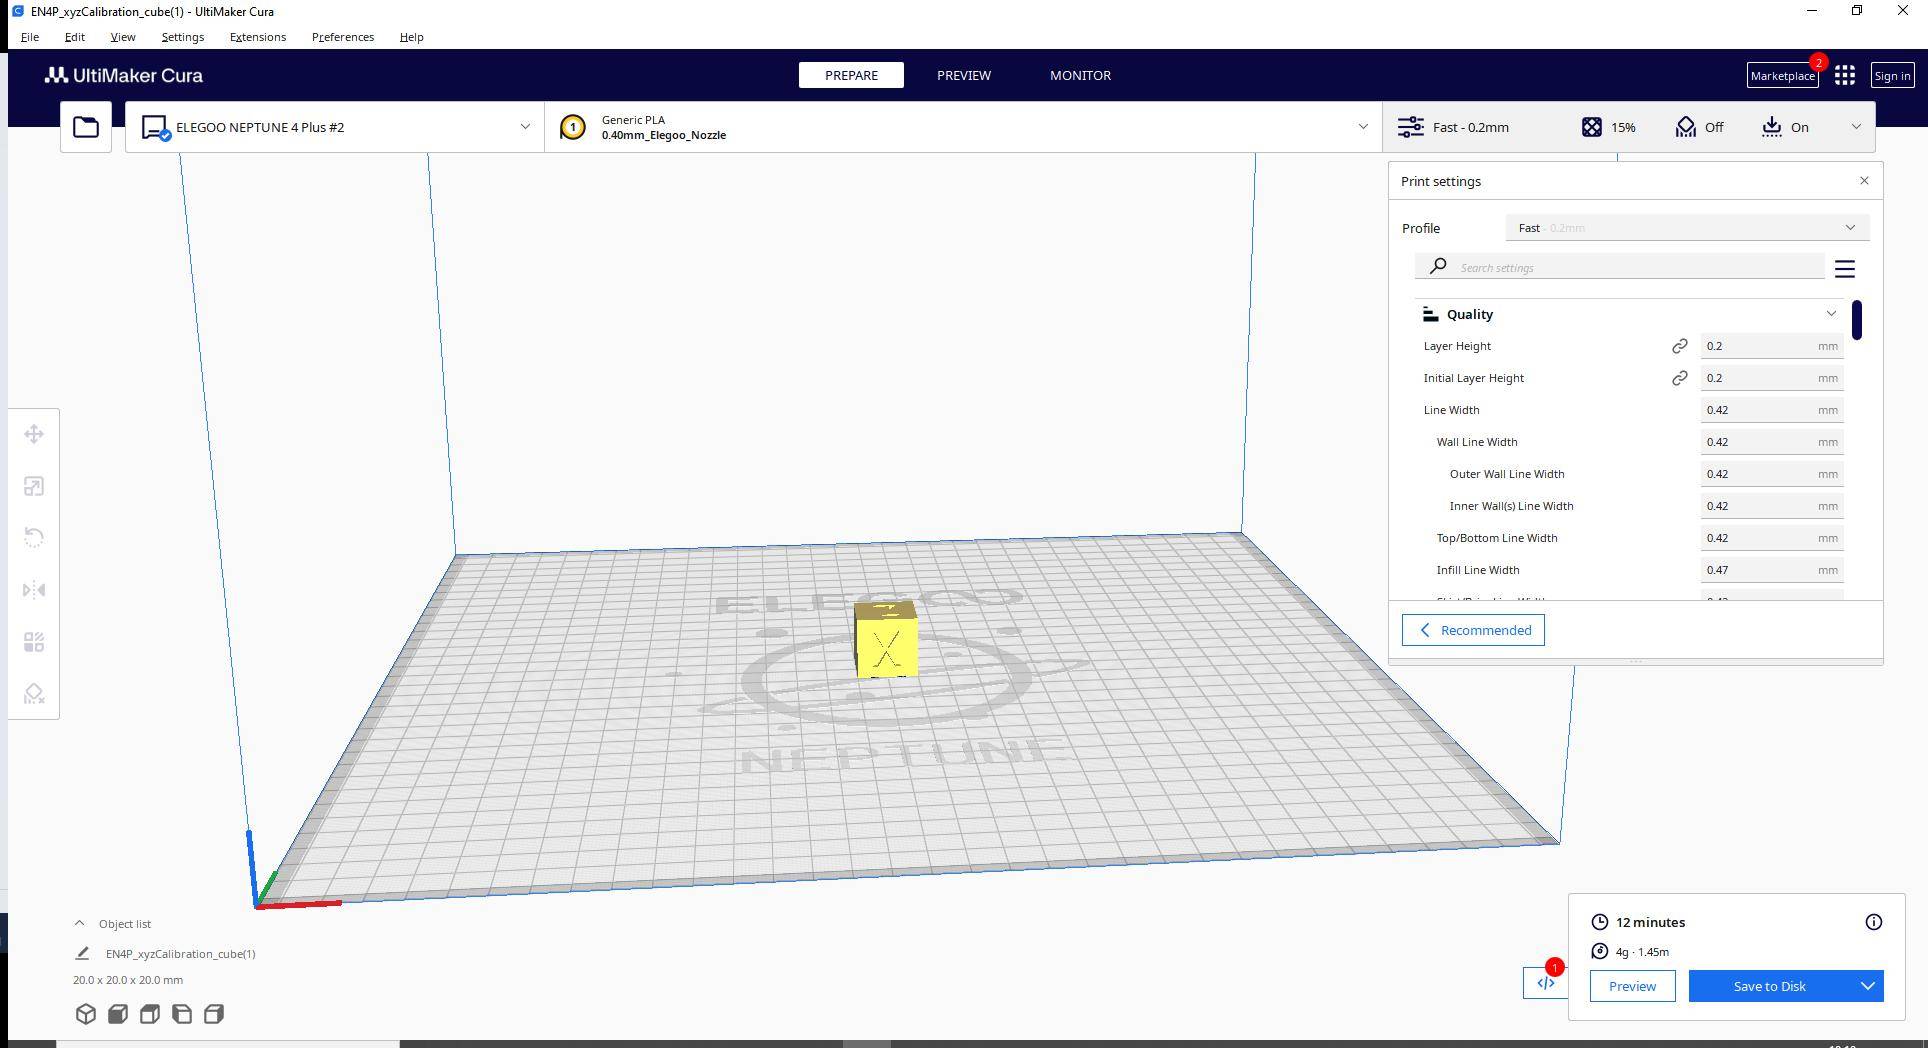Viewport: 1928px width, 1048px height.
Task: Click the Preview button
Action: pyautogui.click(x=1632, y=986)
